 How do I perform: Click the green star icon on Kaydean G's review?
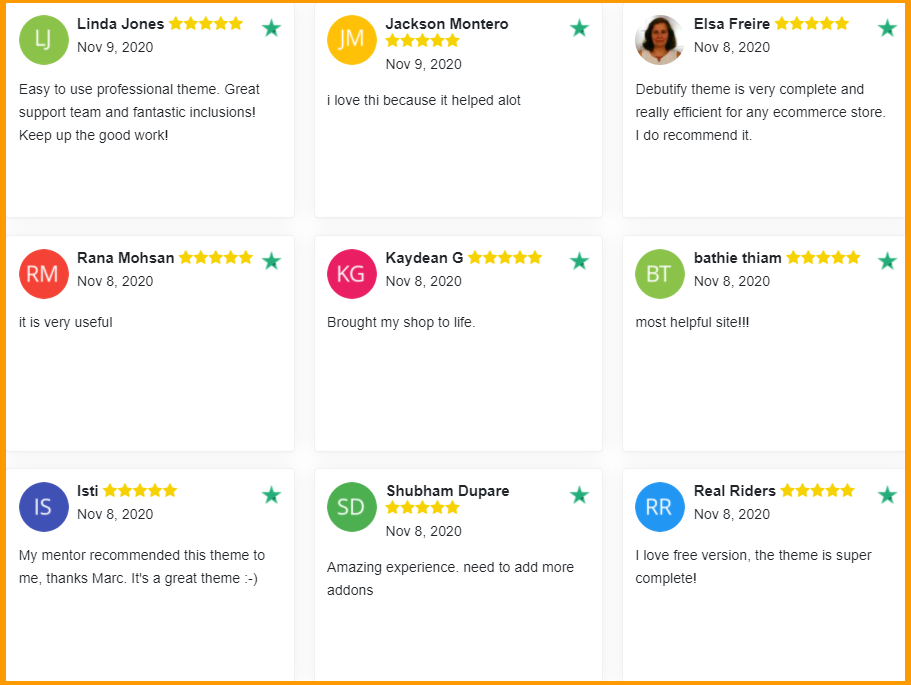579,261
